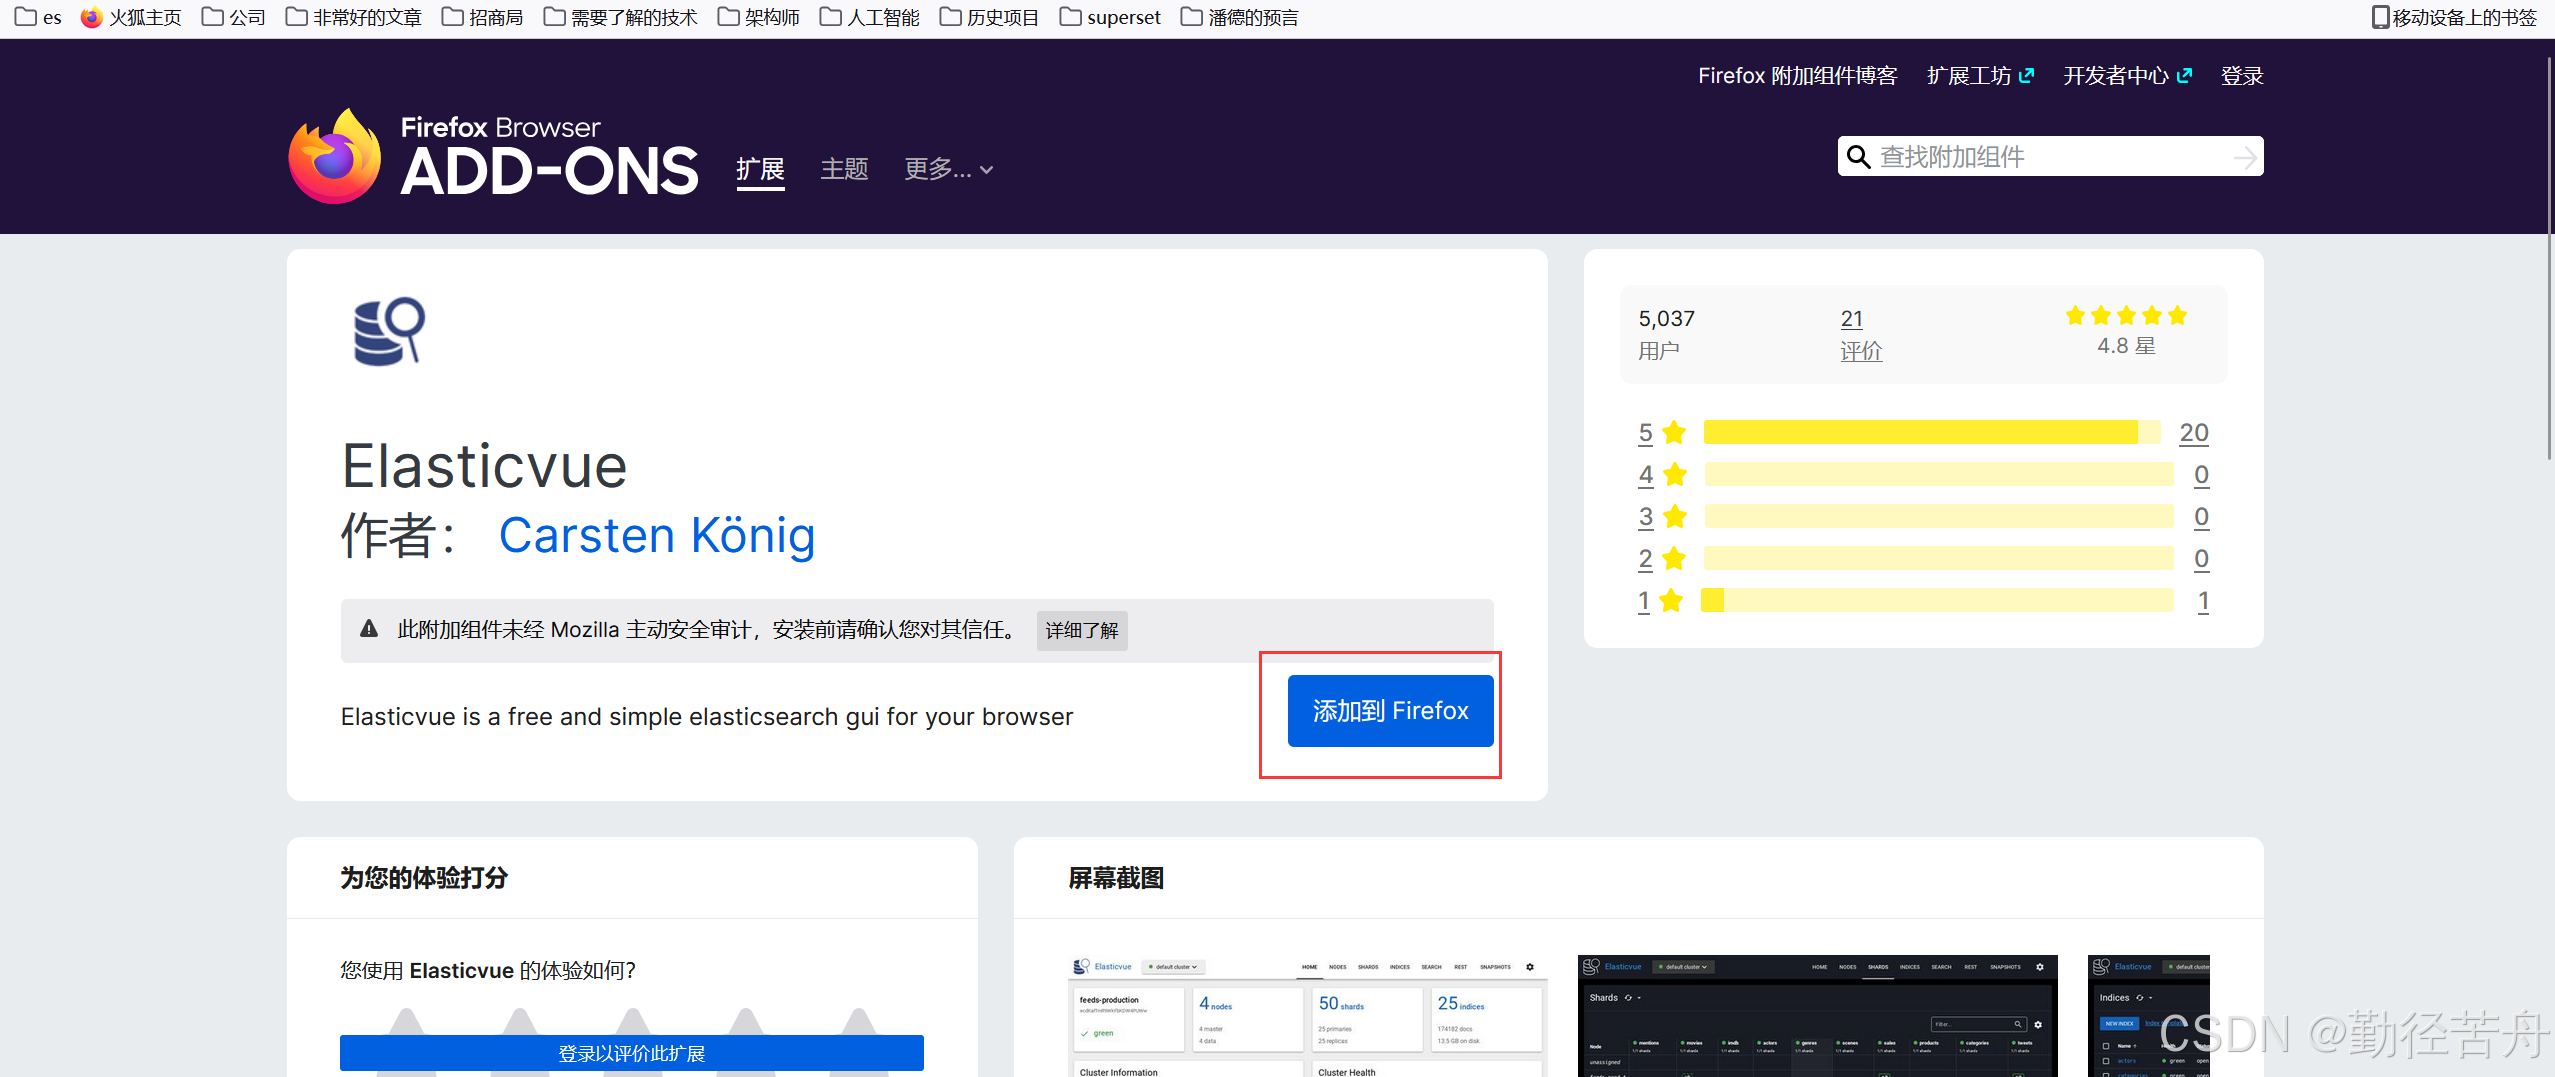The width and height of the screenshot is (2555, 1077).
Task: Open Firefox 附加组件博客 link
Action: (1797, 76)
